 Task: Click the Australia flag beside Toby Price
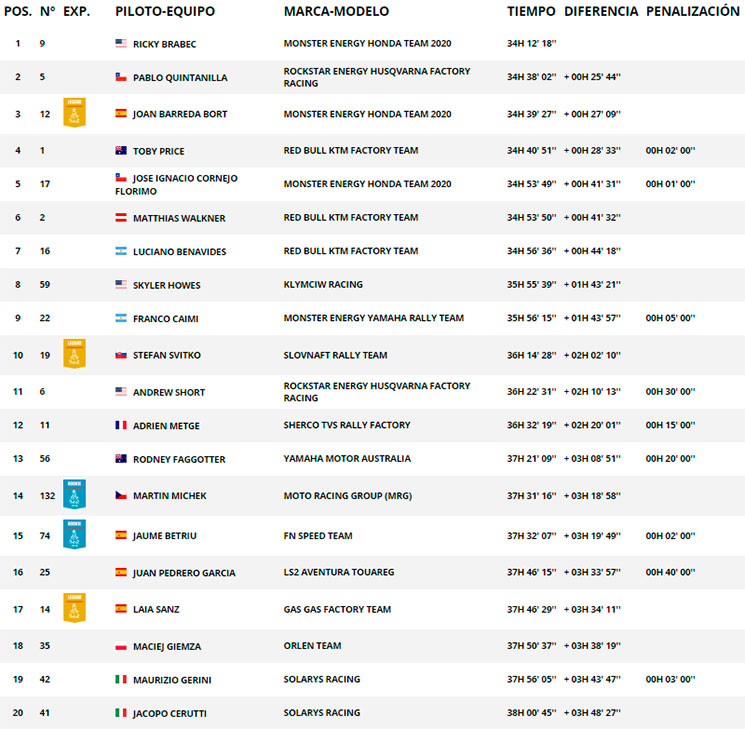[x=121, y=150]
